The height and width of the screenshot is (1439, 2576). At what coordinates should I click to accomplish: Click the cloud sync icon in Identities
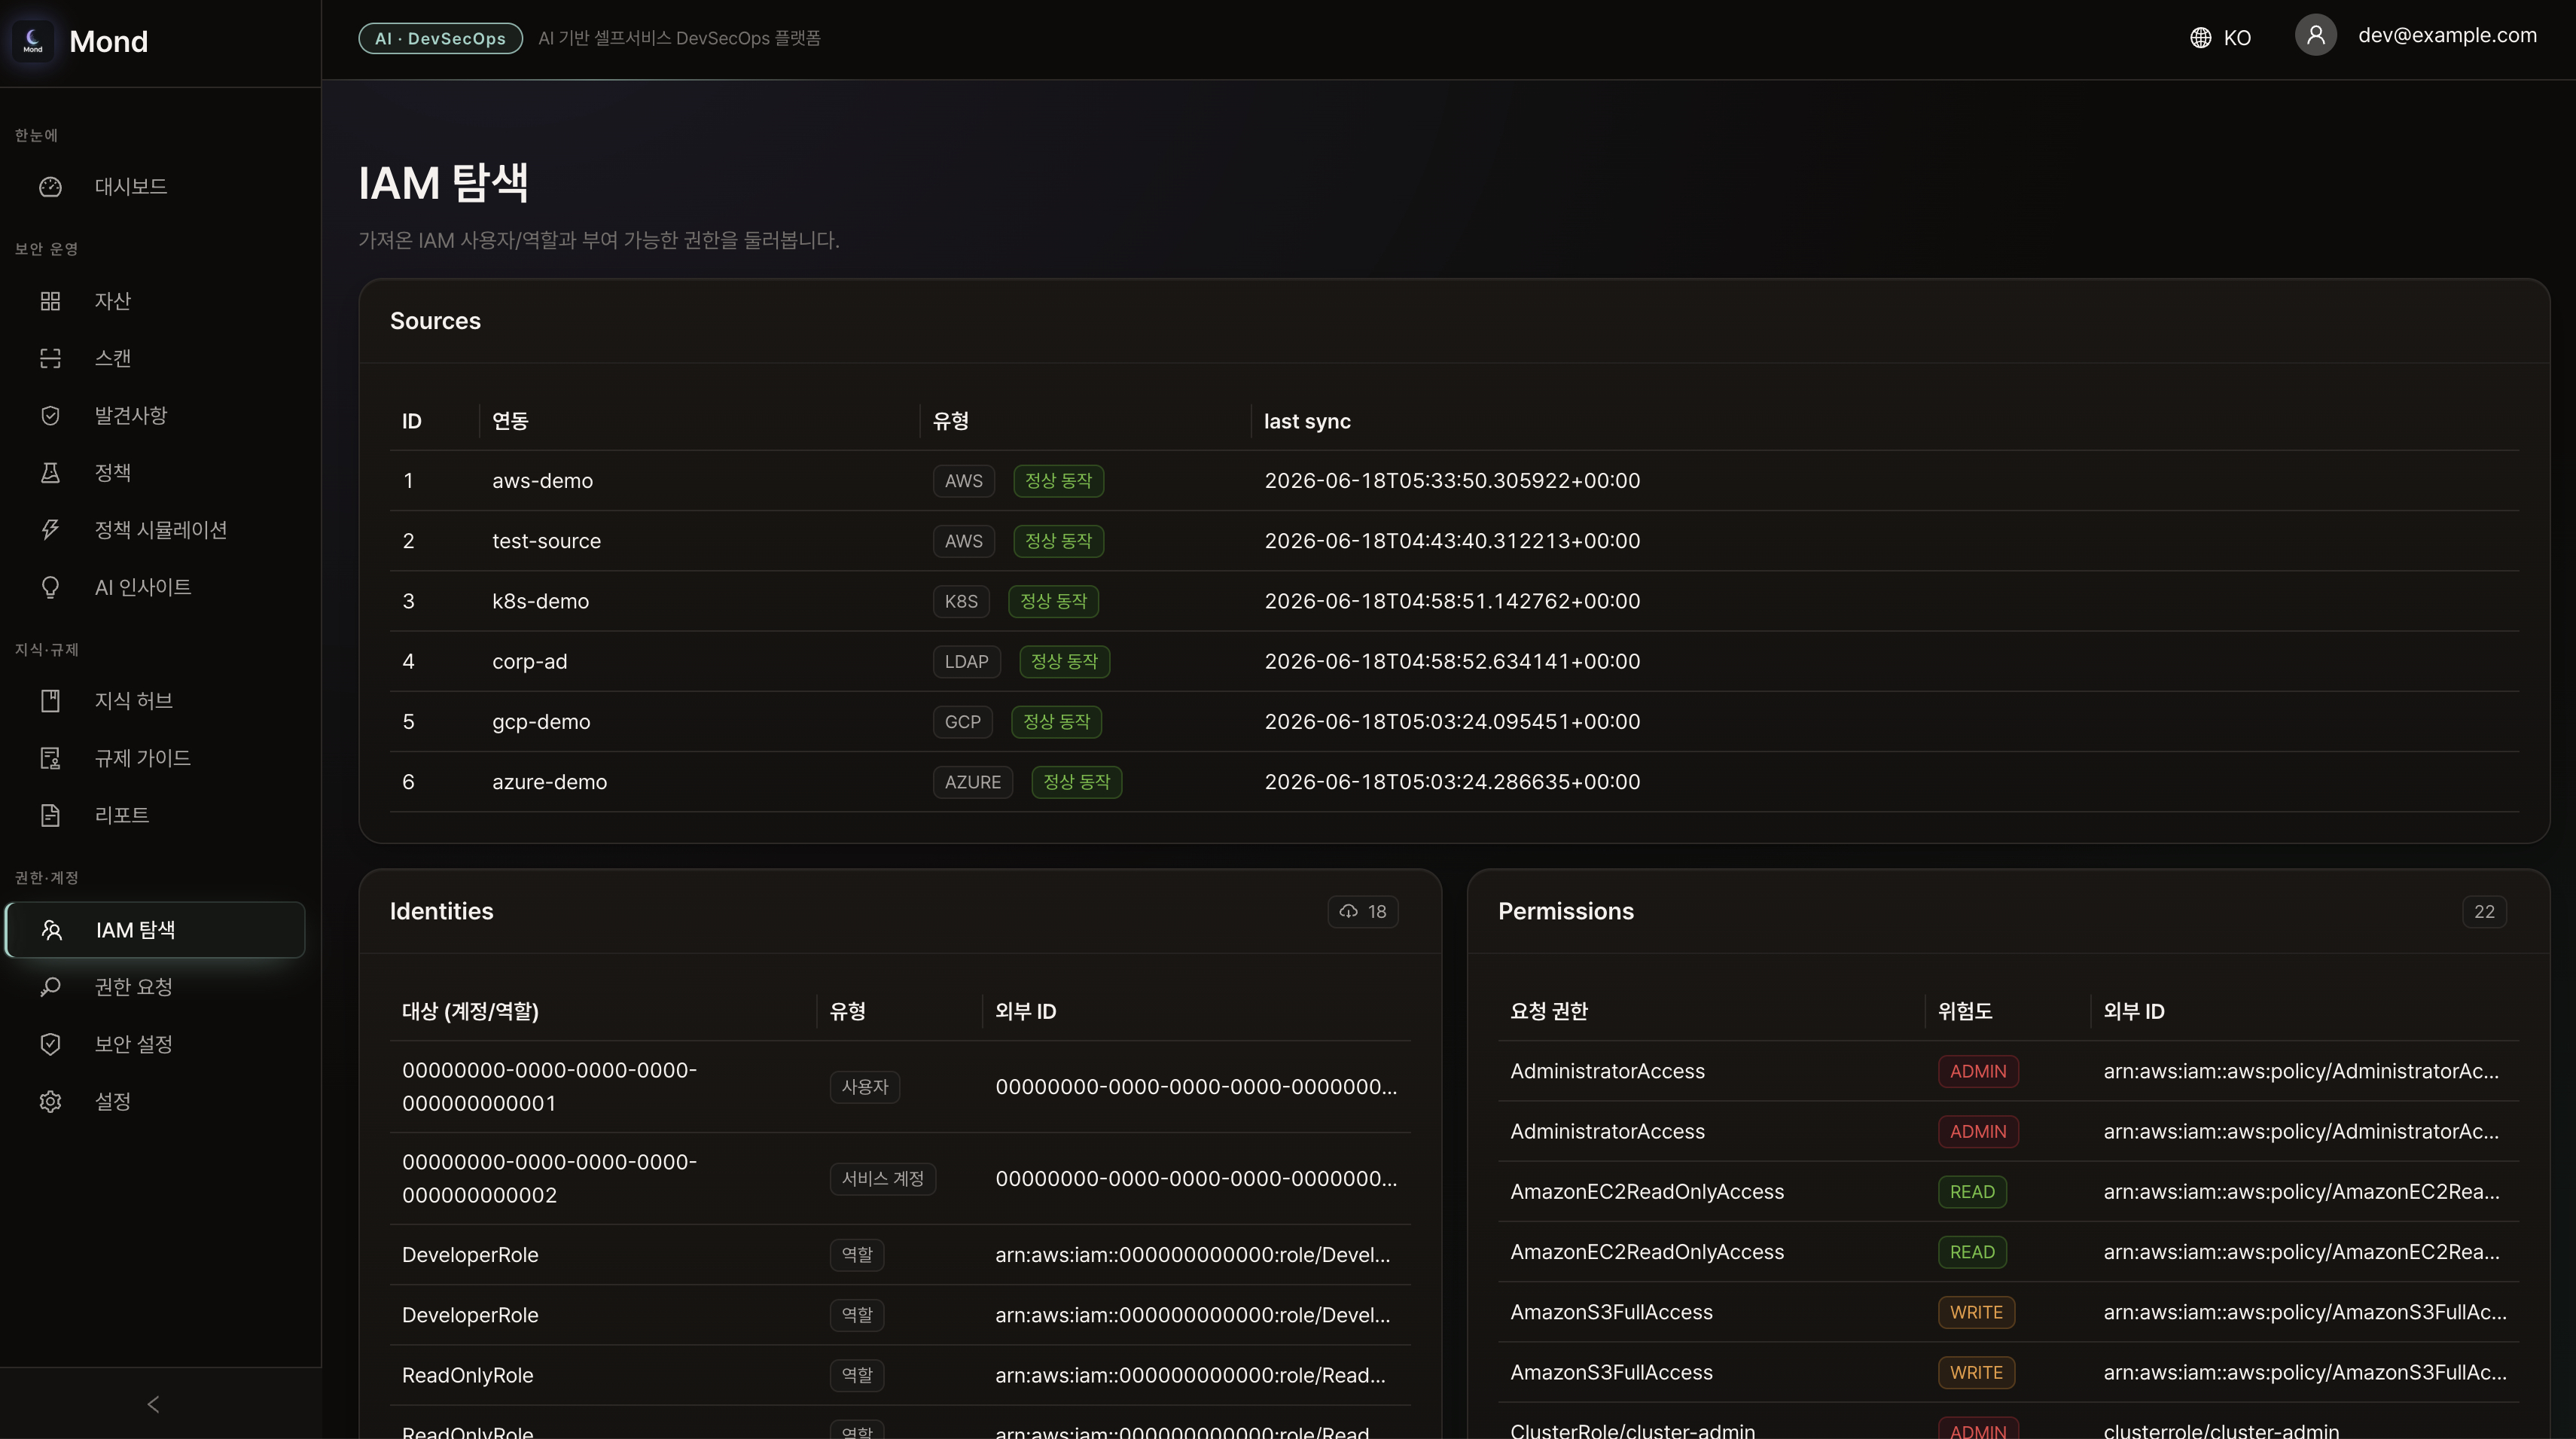(1348, 911)
